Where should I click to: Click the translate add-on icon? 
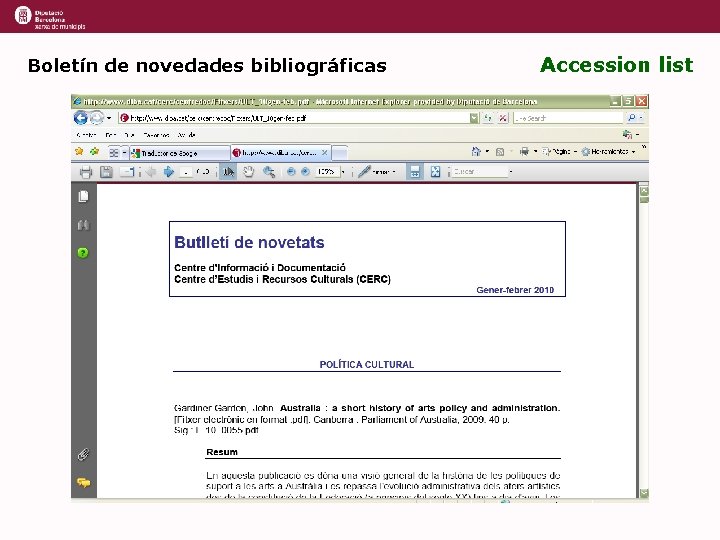[627, 135]
